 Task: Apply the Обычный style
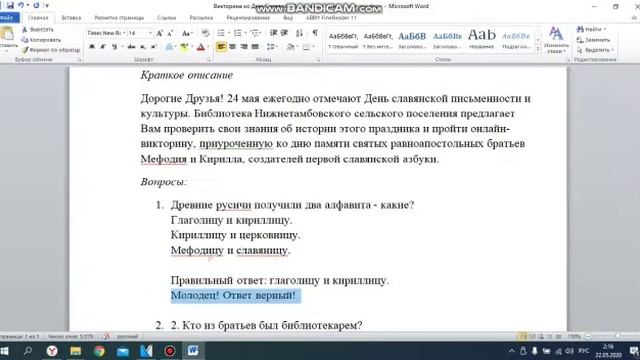pyautogui.click(x=343, y=40)
